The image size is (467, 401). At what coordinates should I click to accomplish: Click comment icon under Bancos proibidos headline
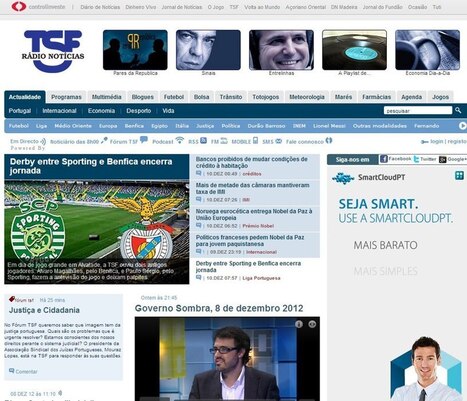[x=199, y=173]
